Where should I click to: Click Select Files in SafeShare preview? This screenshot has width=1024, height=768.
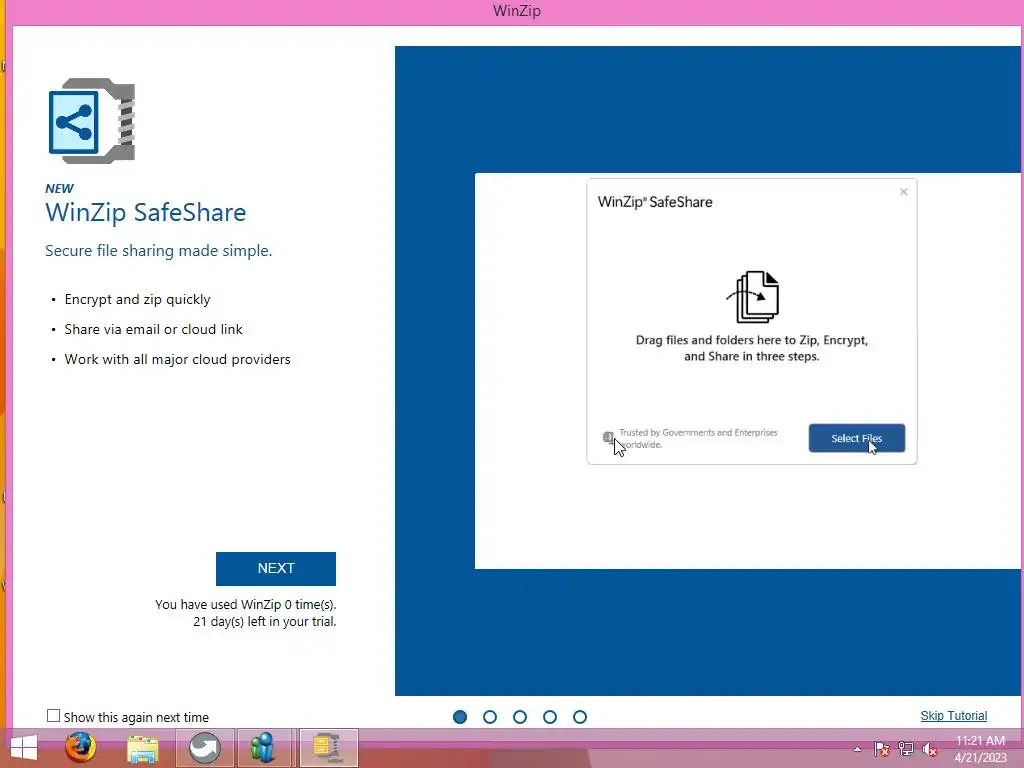857,438
